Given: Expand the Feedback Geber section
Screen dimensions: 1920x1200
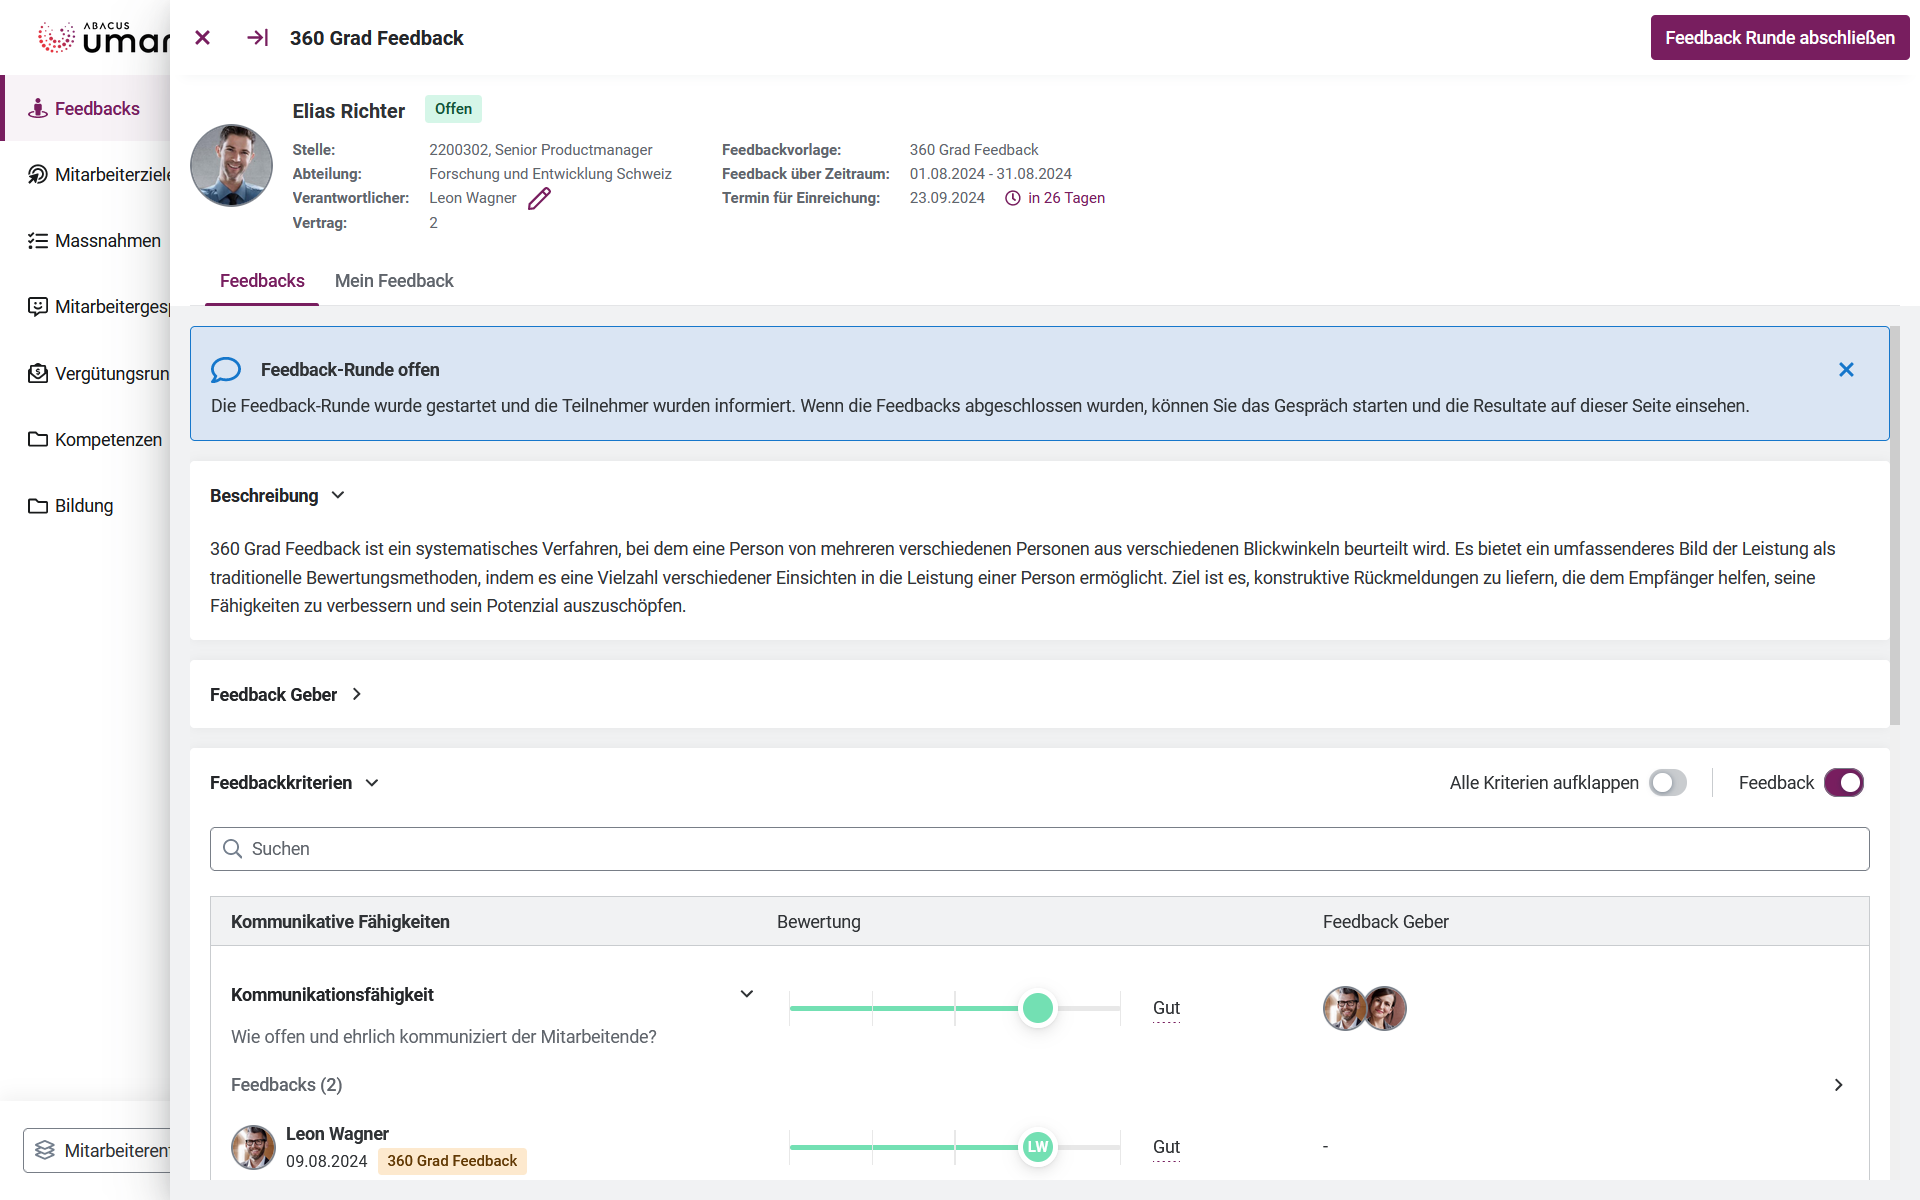Looking at the screenshot, I should [357, 694].
